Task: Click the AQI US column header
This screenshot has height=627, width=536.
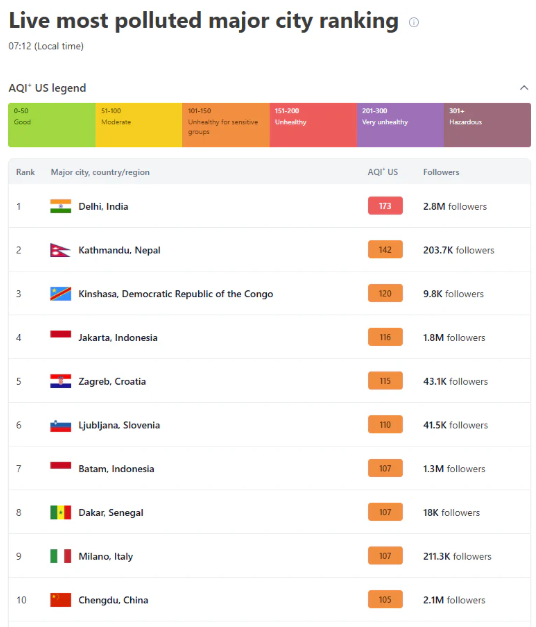Action: coord(383,172)
